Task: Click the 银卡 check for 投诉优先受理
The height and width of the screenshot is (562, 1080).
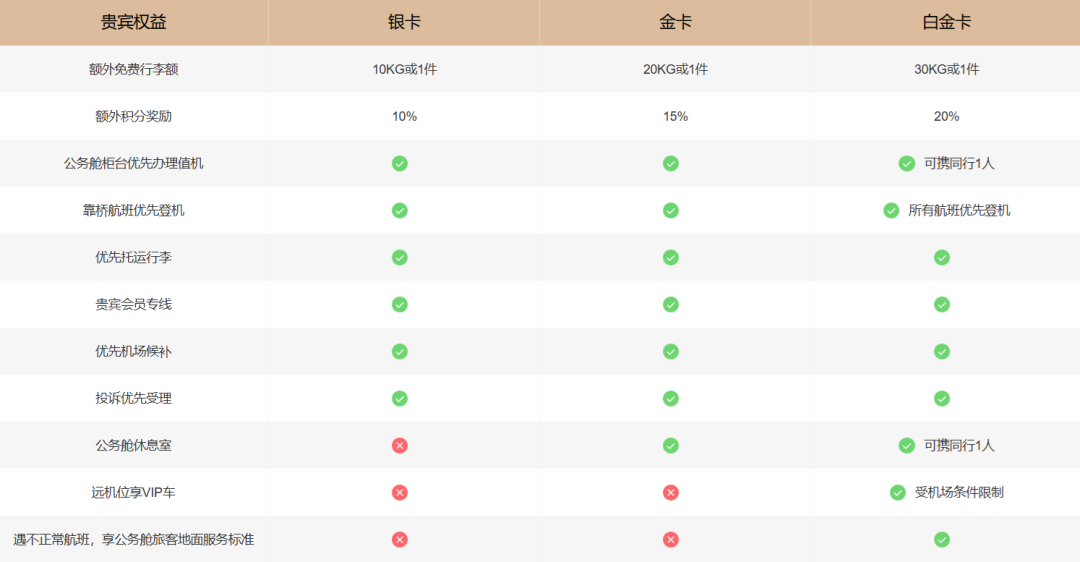Action: [399, 398]
